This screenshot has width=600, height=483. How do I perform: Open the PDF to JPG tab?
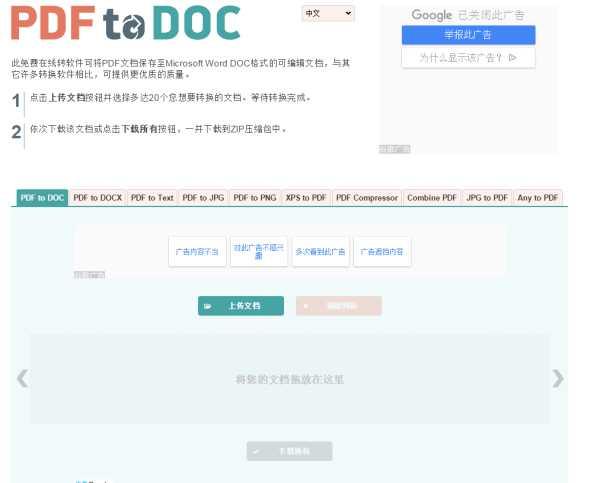pyautogui.click(x=203, y=198)
